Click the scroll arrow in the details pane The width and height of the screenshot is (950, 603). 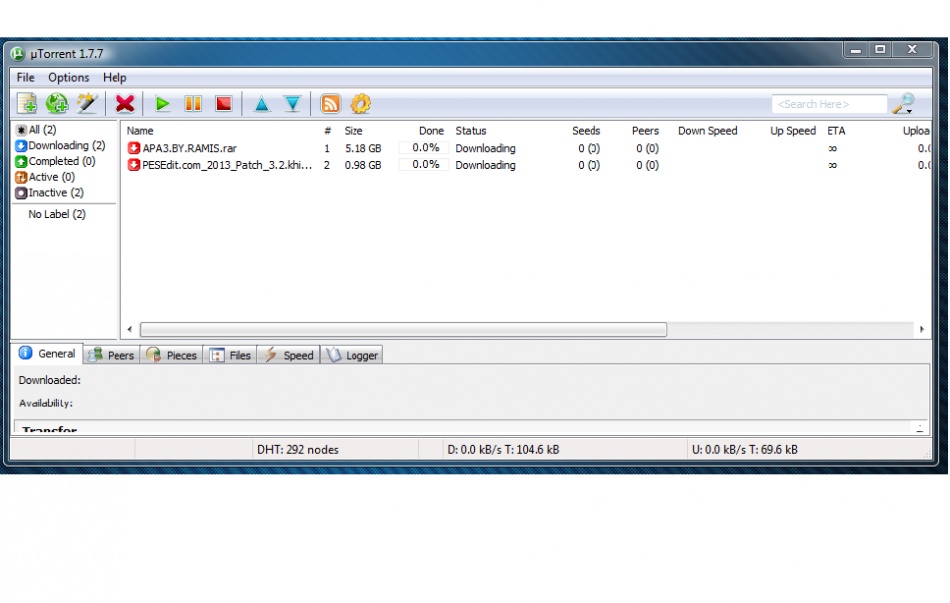pyautogui.click(x=920, y=427)
